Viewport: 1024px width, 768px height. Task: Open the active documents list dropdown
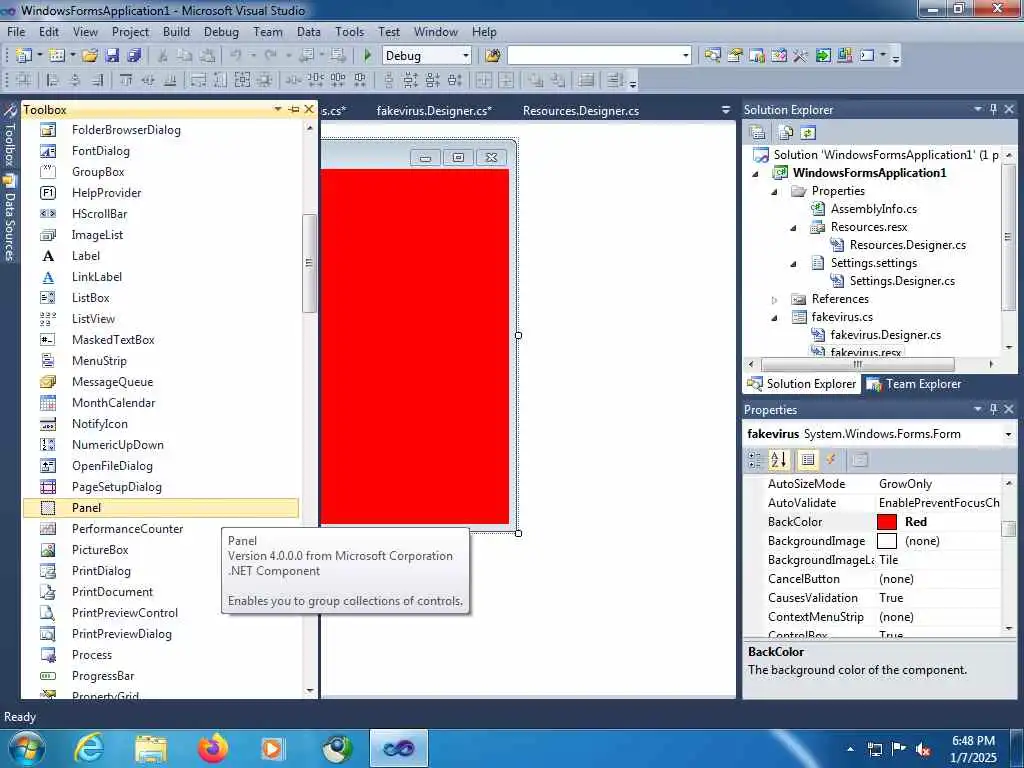pyautogui.click(x=726, y=110)
